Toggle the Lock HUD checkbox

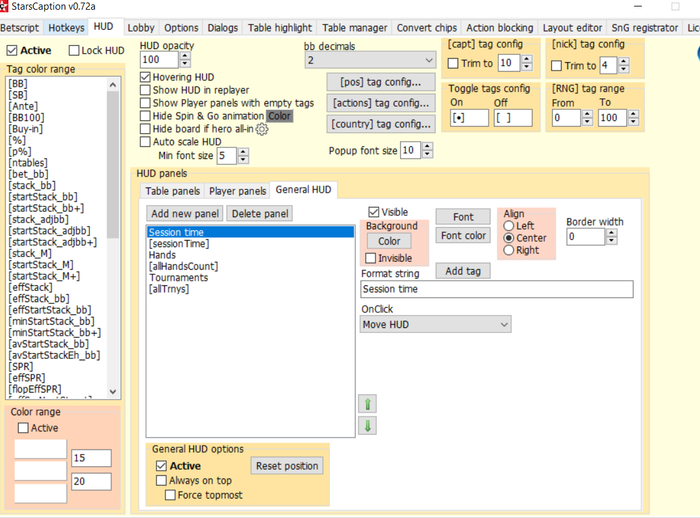pos(75,50)
